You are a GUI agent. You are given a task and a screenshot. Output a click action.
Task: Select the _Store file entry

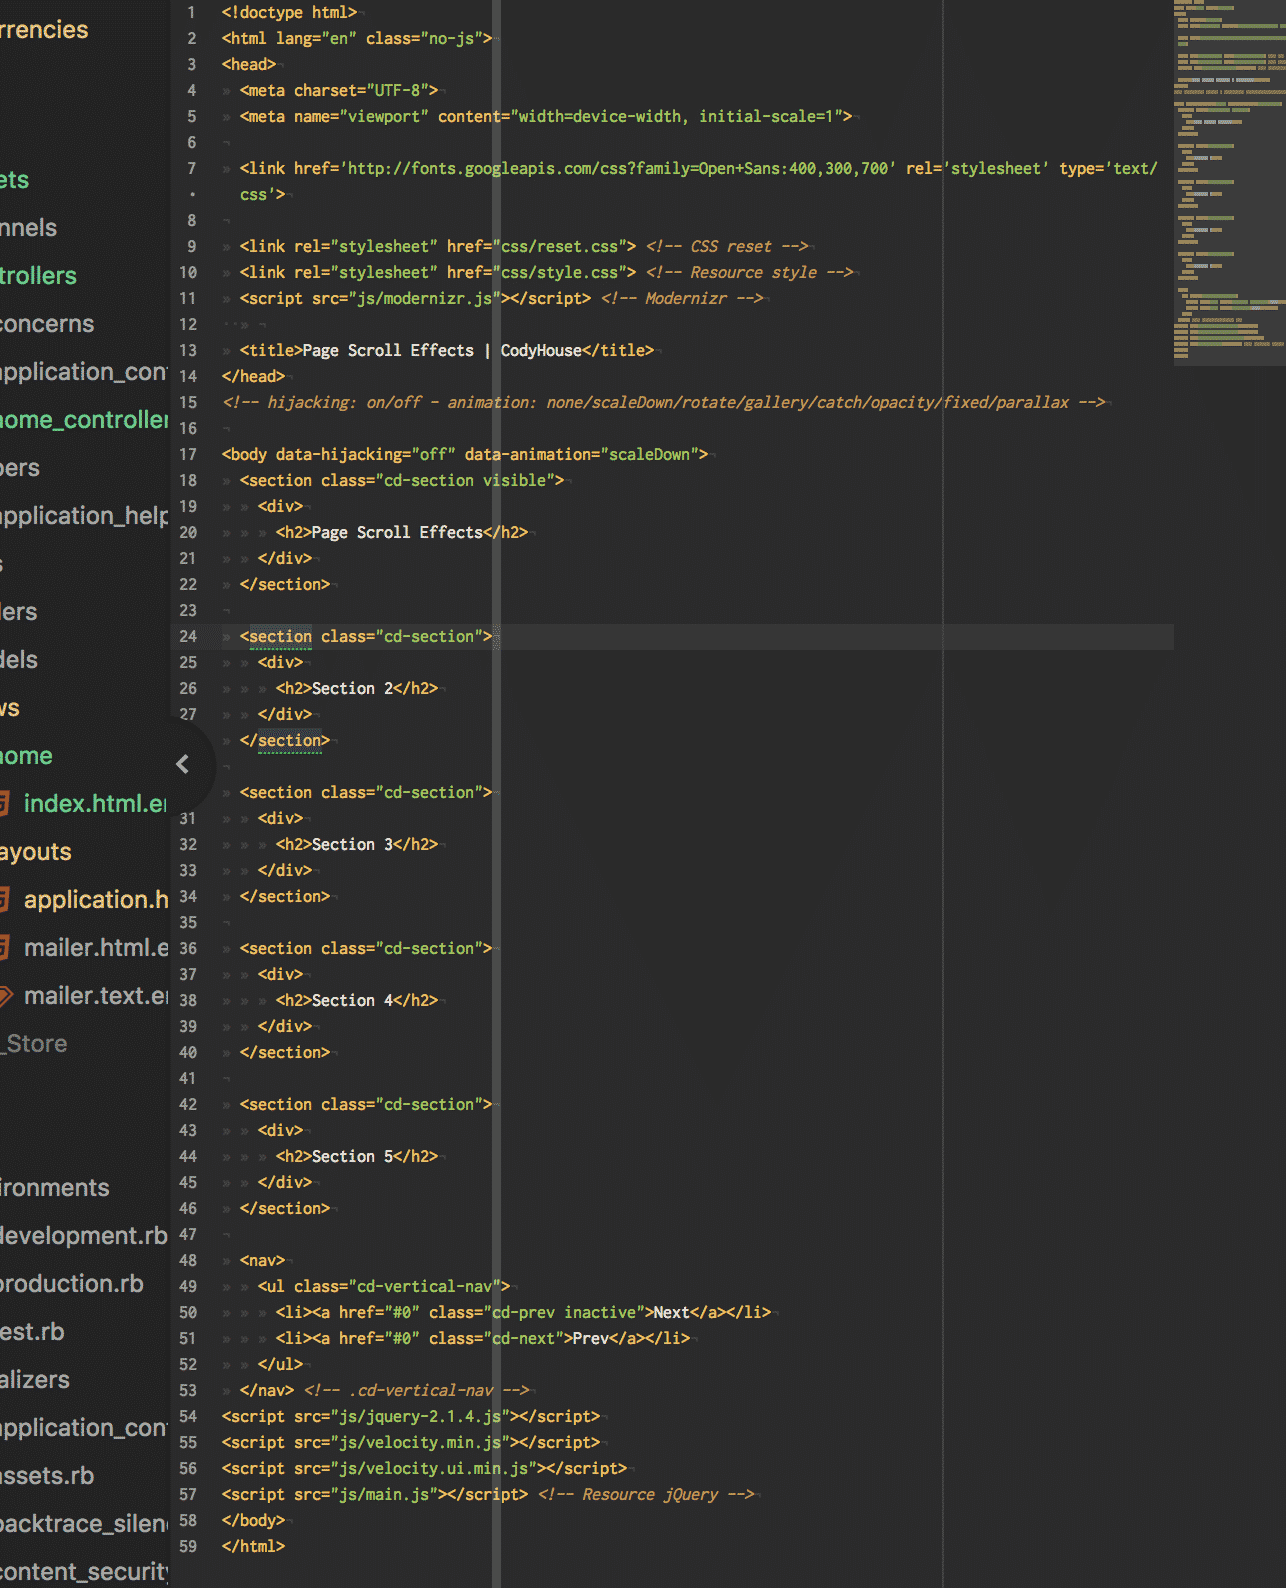coord(34,1044)
